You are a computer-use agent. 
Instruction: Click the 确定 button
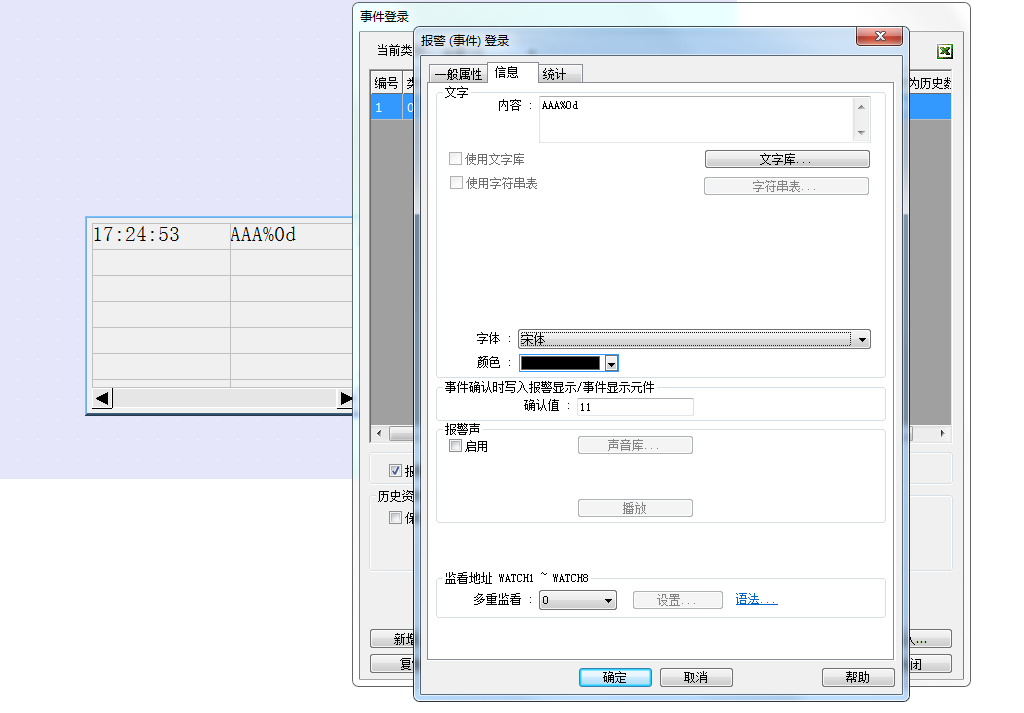(615, 677)
